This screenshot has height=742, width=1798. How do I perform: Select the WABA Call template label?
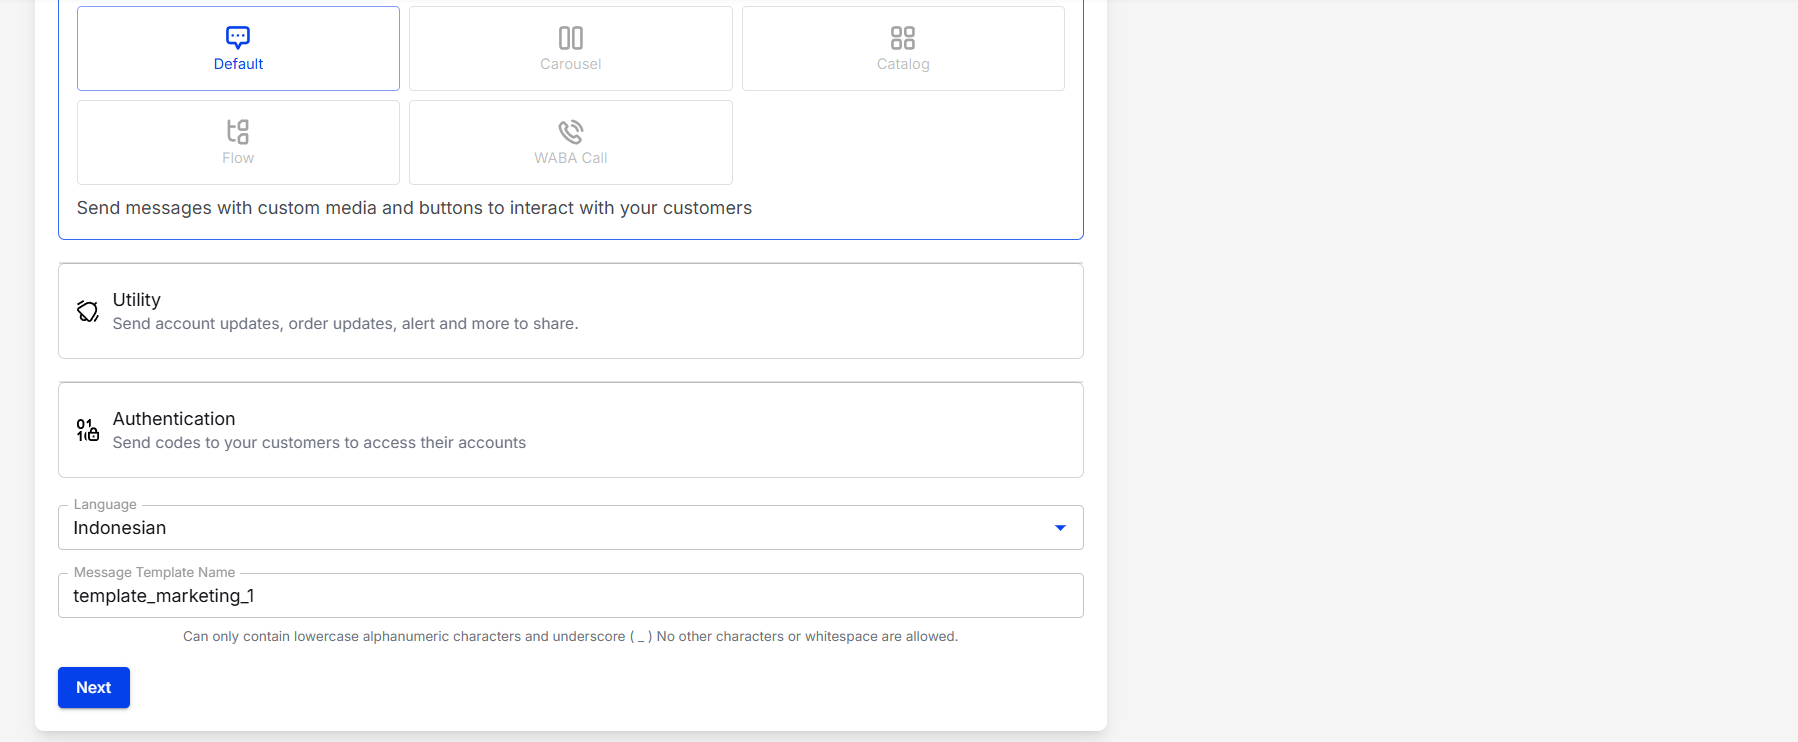pos(571,158)
